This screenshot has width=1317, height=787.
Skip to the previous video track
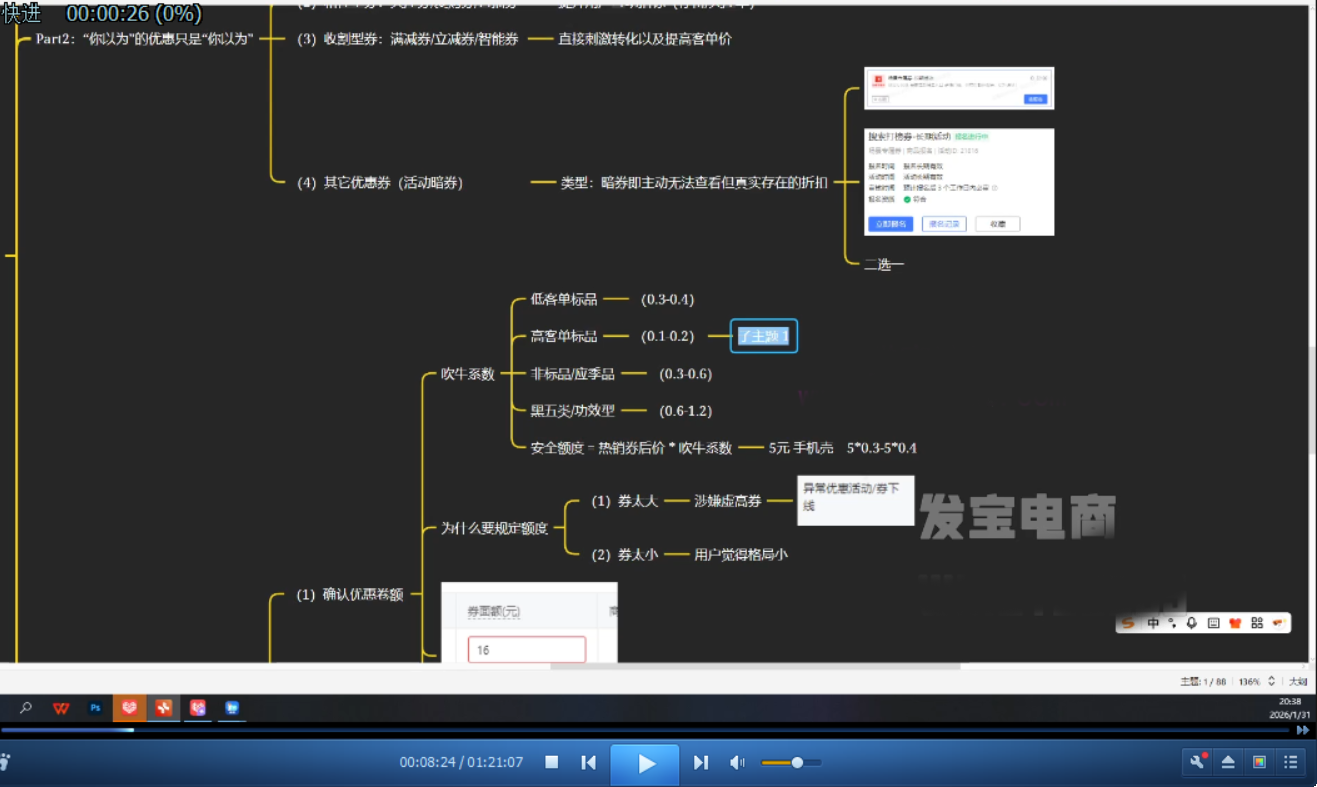click(589, 763)
